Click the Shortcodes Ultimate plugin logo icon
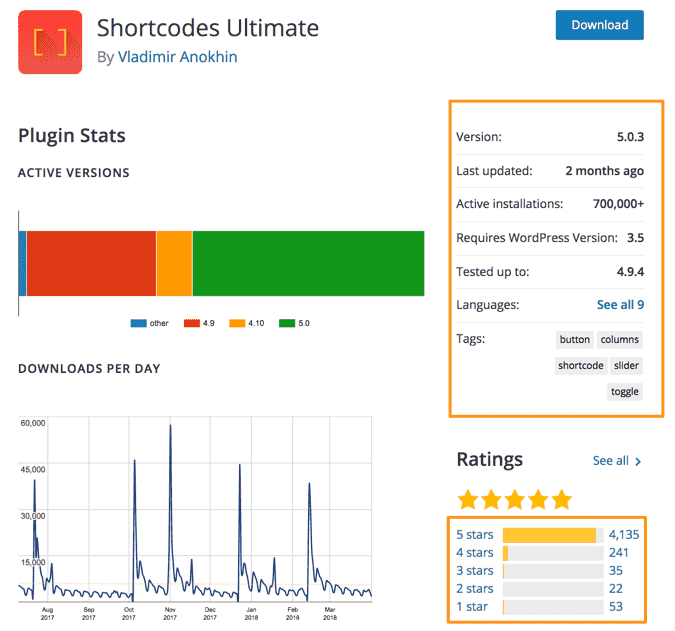675x631 pixels. tap(50, 42)
